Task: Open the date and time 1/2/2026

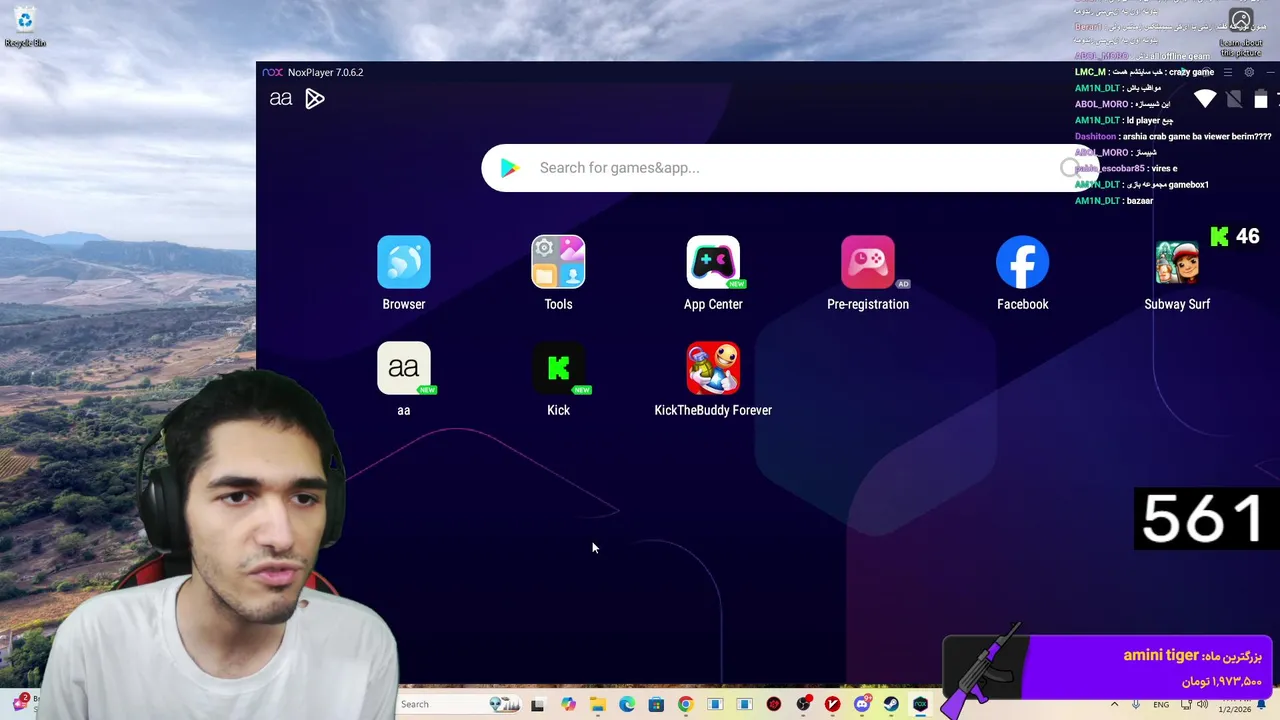Action: point(1233,705)
